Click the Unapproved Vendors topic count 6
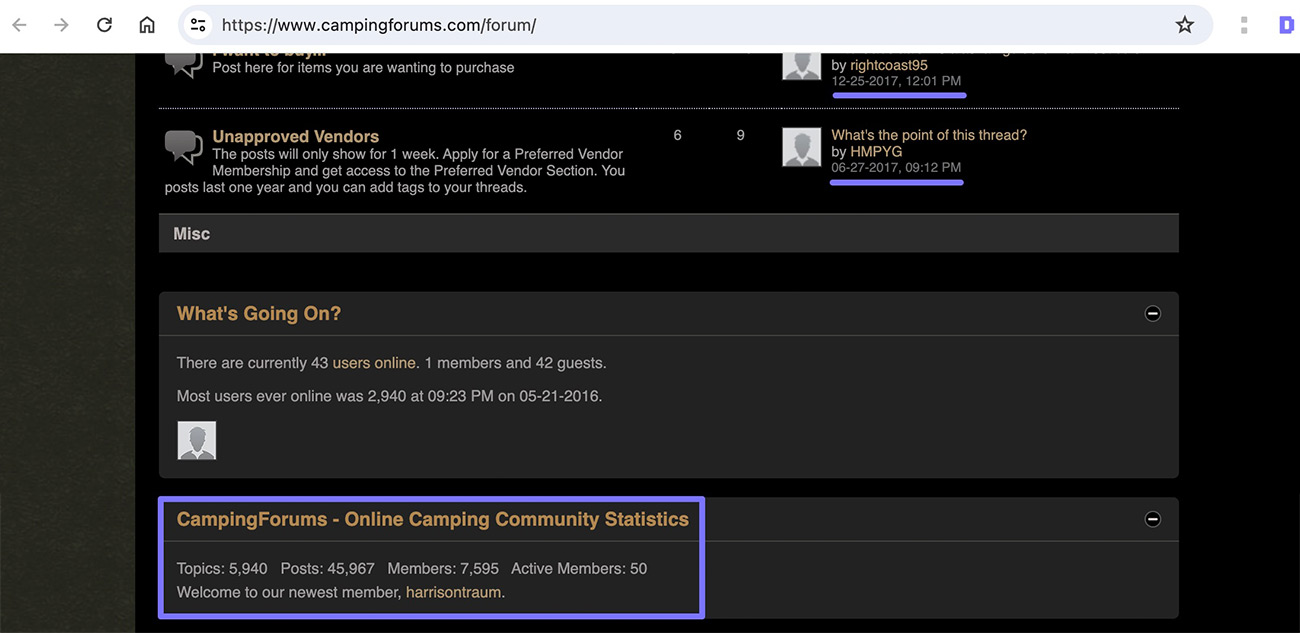Screen dimensions: 1300x633 click(677, 135)
